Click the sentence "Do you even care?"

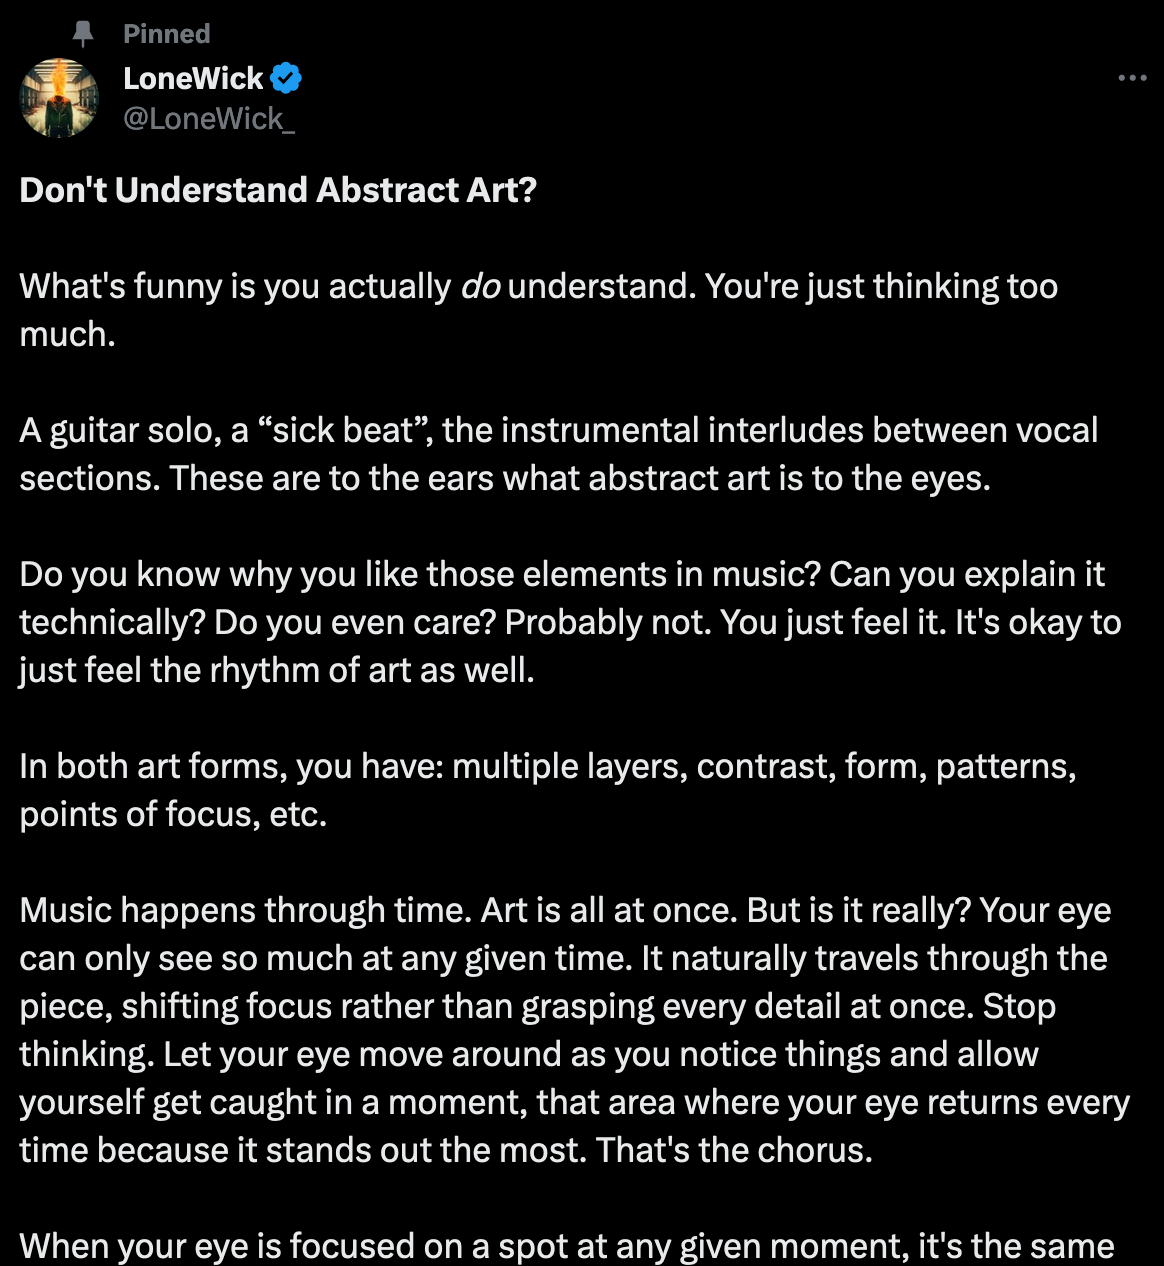[355, 622]
